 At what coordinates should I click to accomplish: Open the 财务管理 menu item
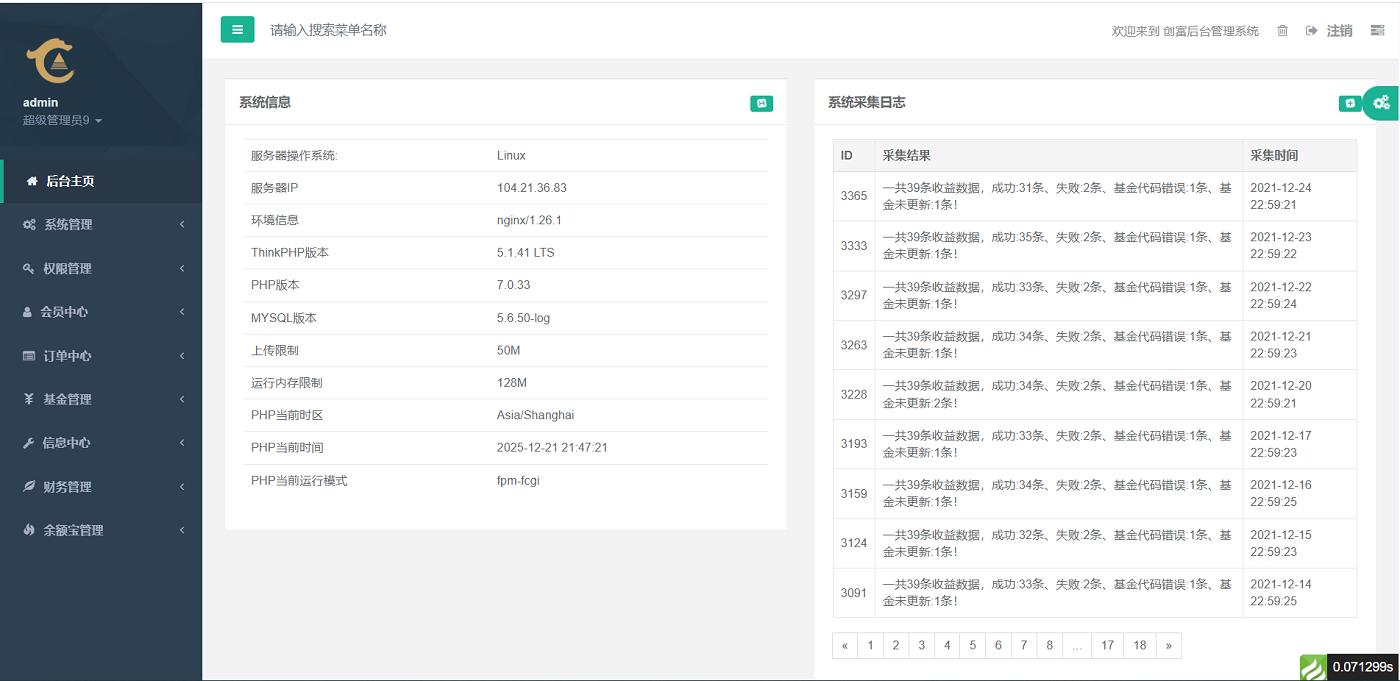tap(100, 487)
